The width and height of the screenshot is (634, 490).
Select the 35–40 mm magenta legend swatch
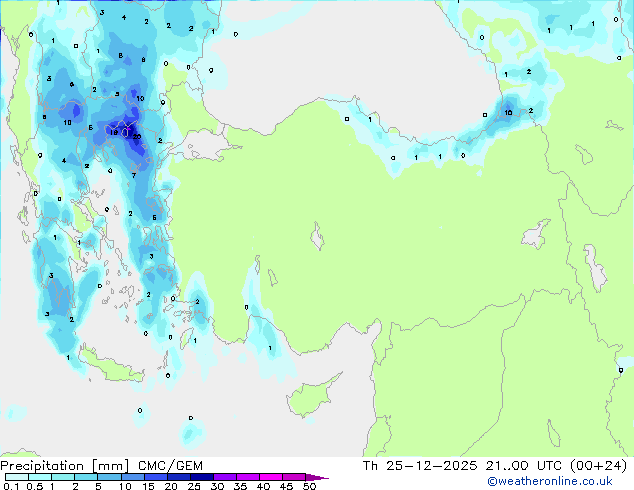click(247, 477)
